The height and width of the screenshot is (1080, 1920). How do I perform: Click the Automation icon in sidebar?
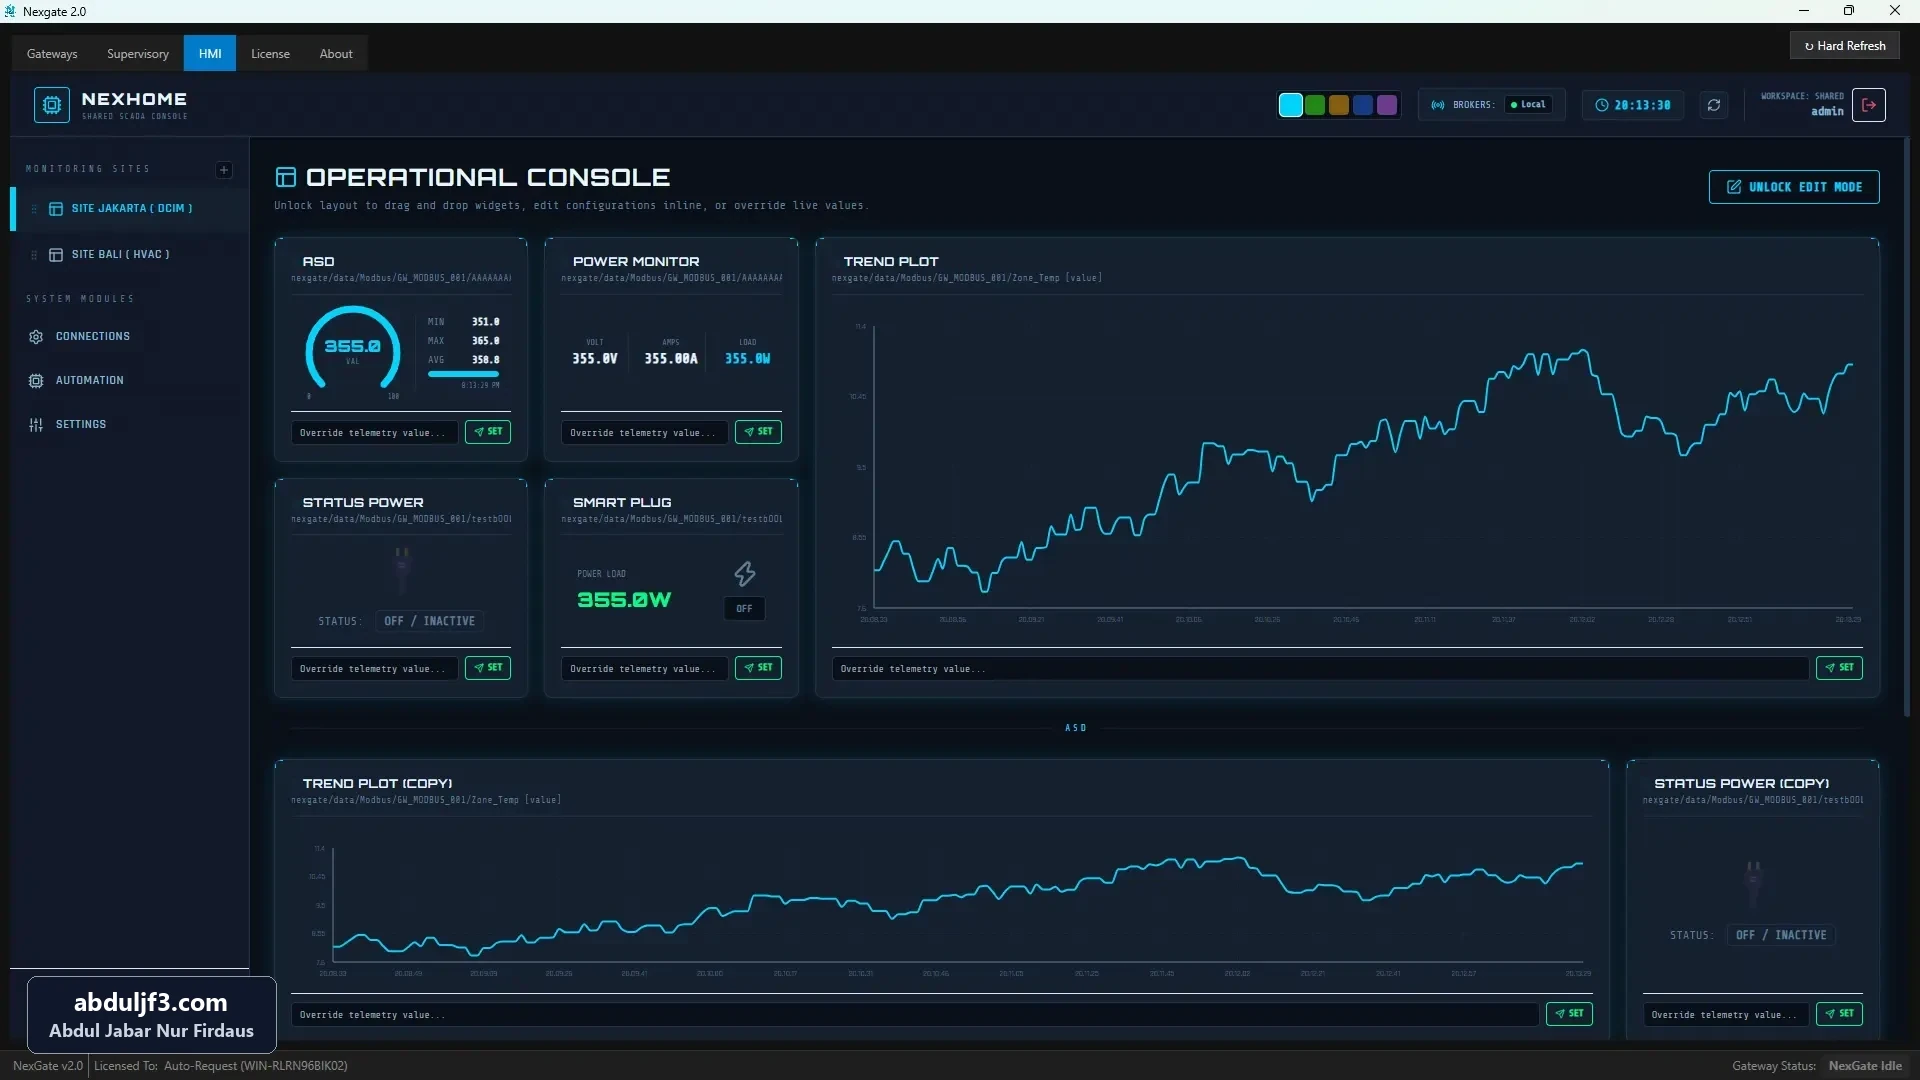click(x=36, y=381)
